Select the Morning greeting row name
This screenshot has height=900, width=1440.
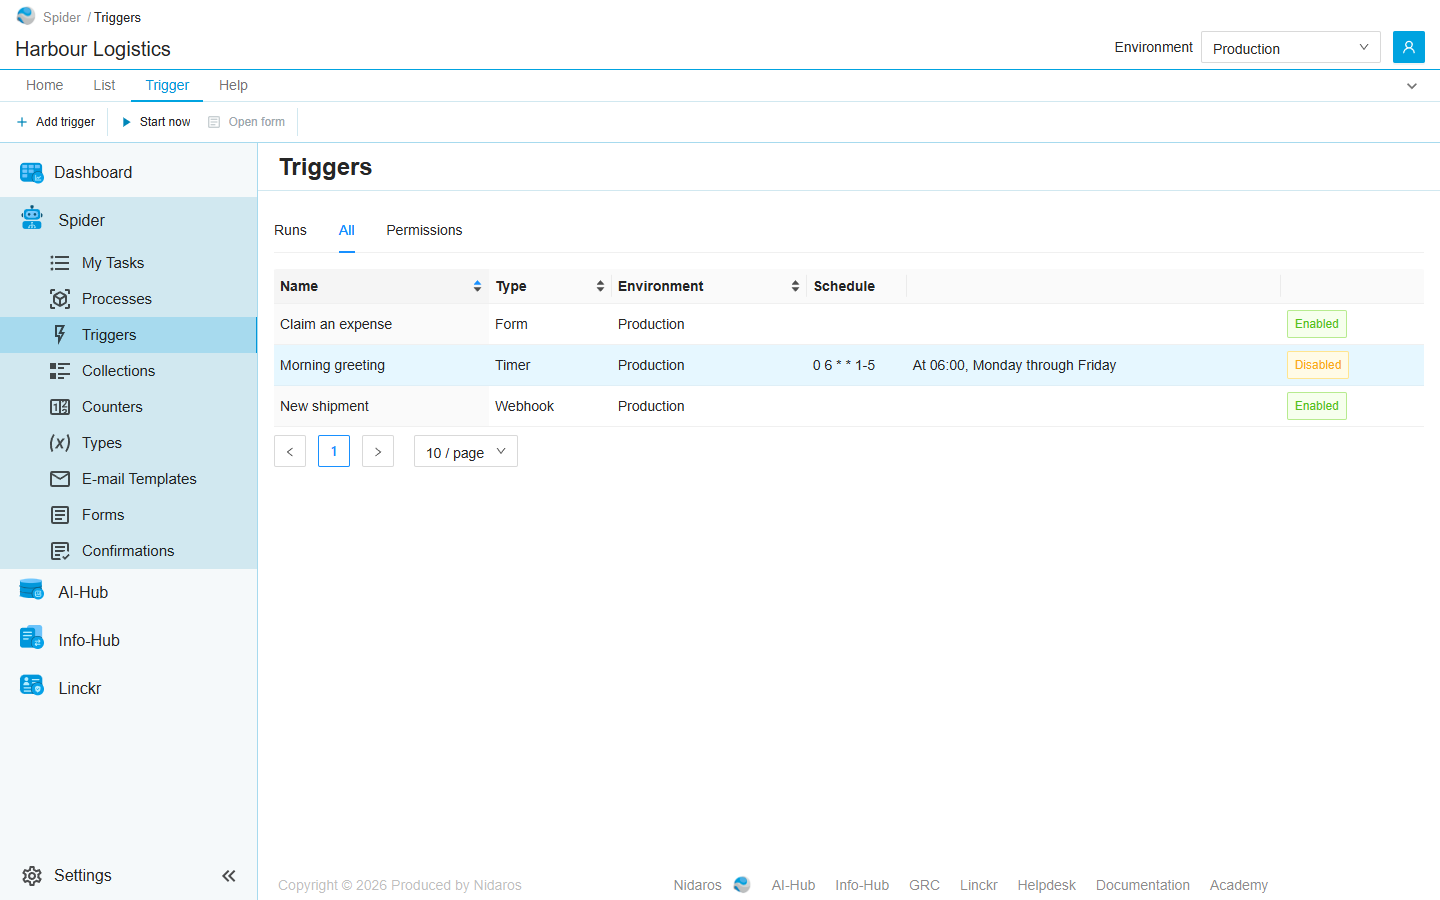(332, 365)
